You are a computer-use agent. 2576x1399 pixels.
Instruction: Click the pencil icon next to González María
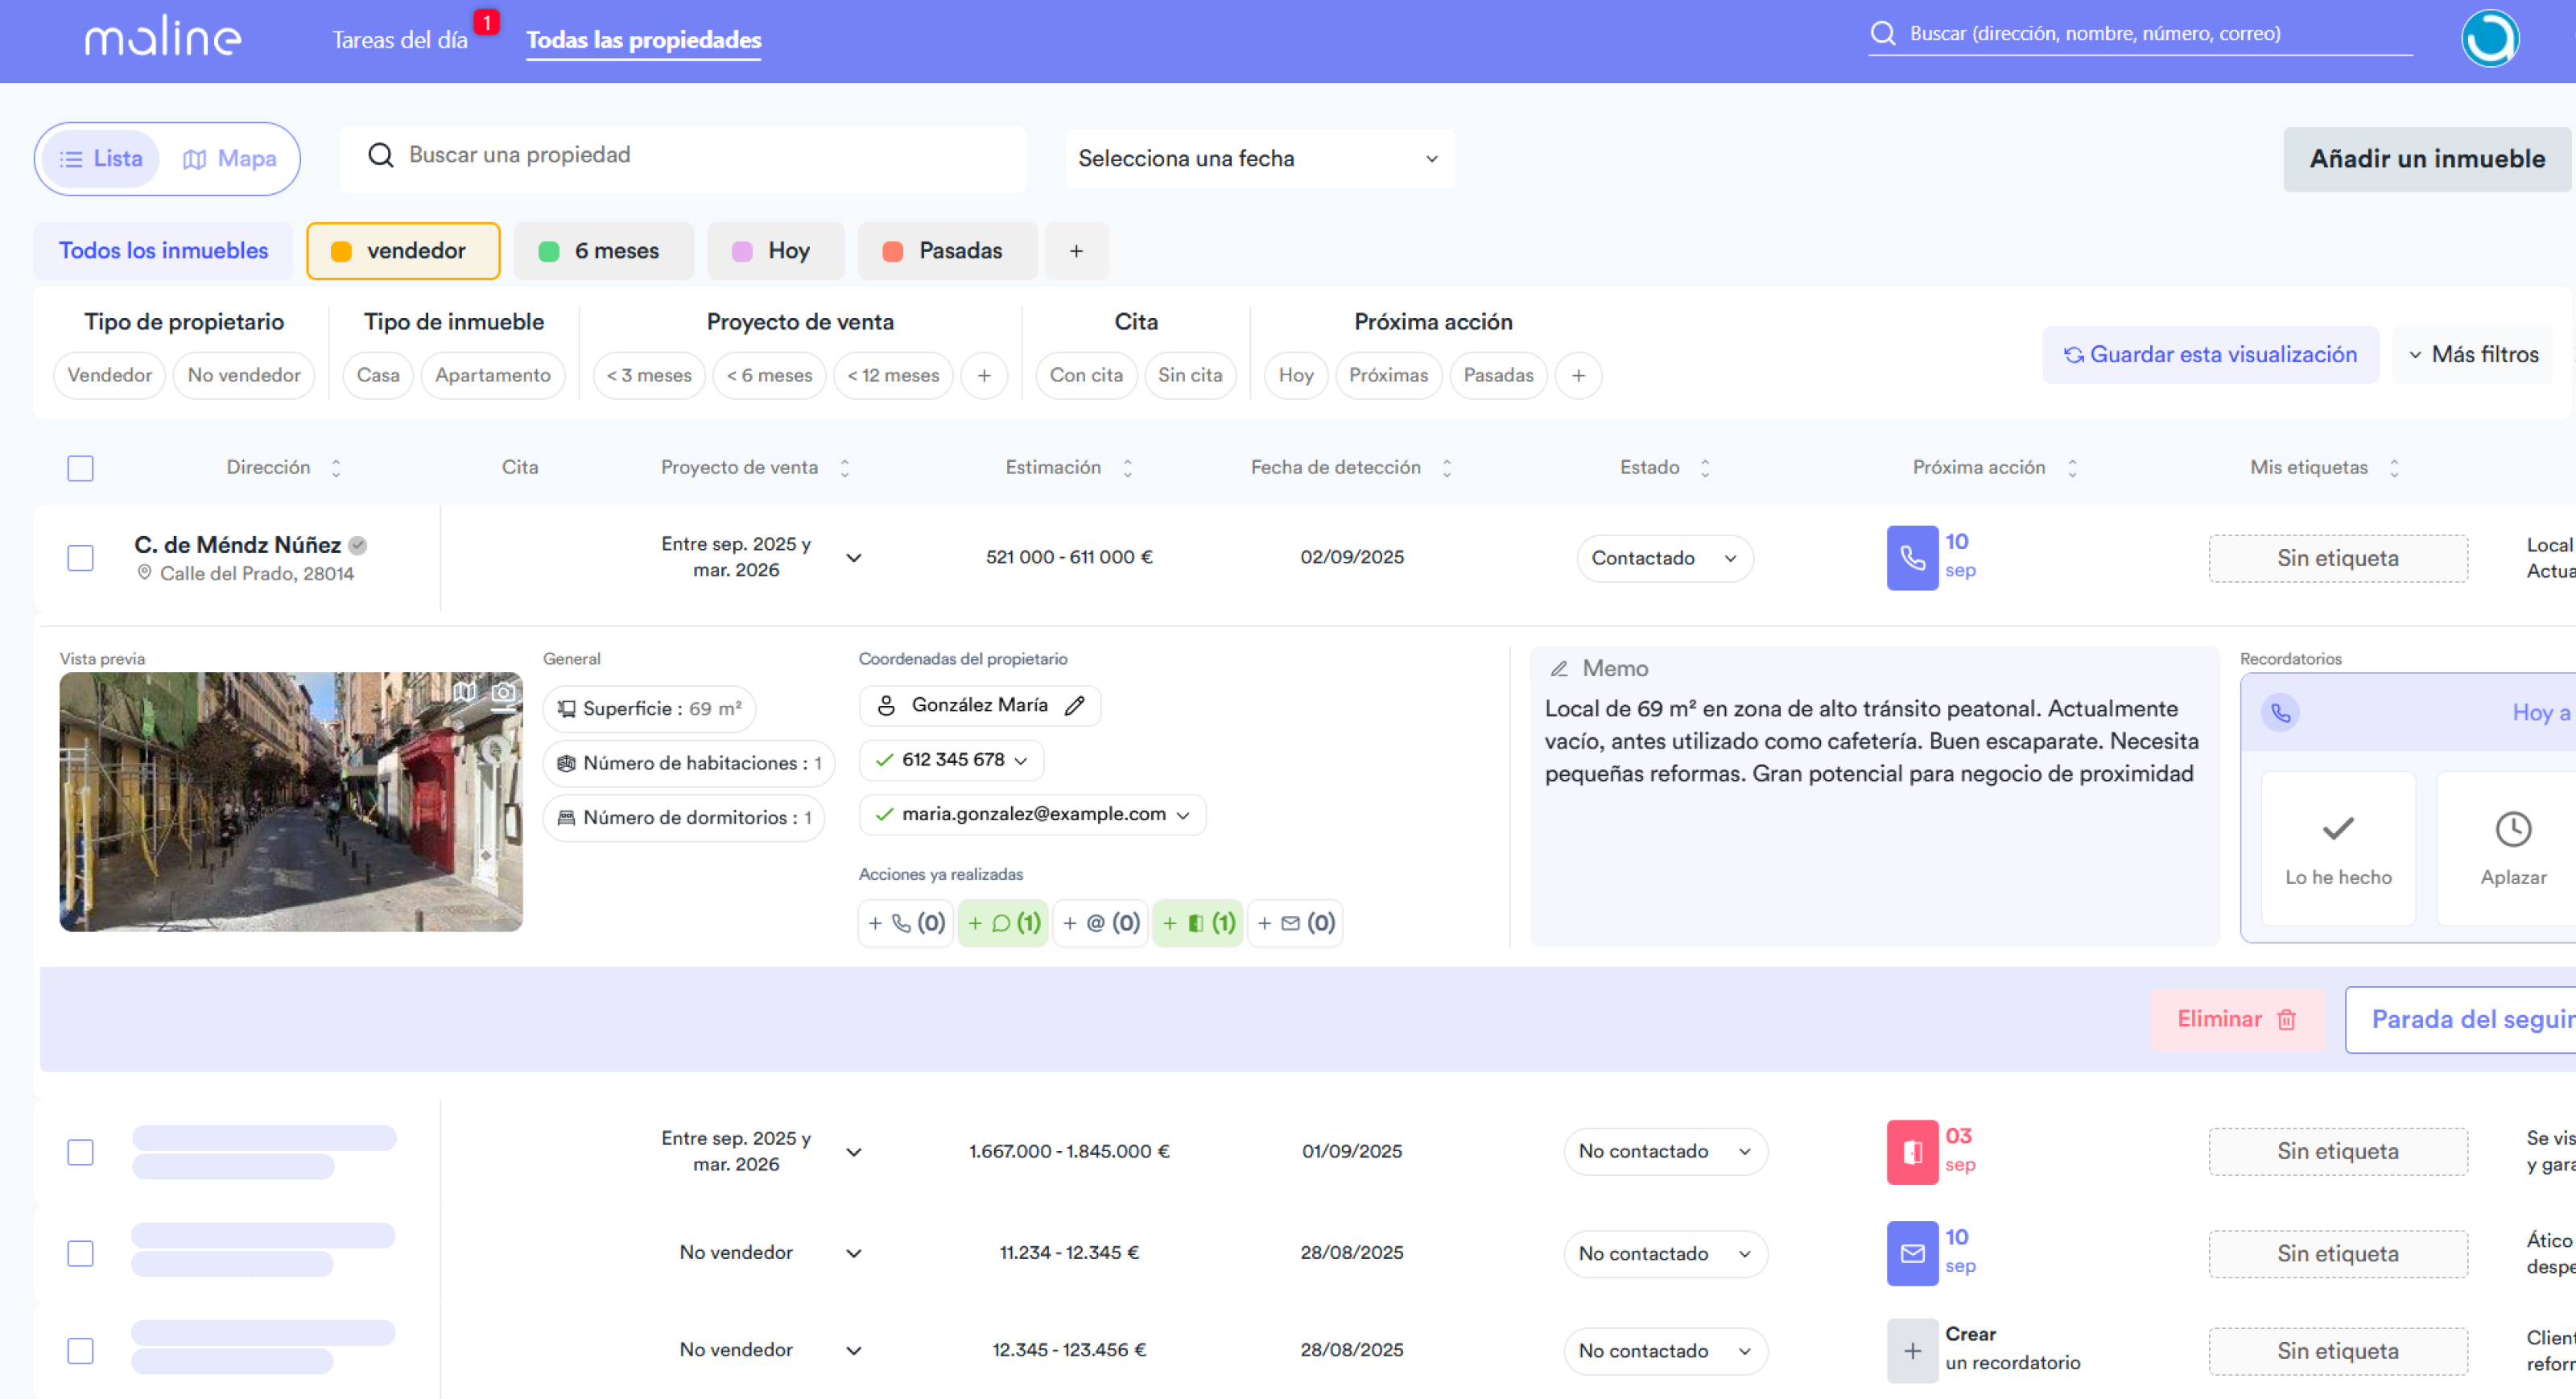tap(1075, 705)
